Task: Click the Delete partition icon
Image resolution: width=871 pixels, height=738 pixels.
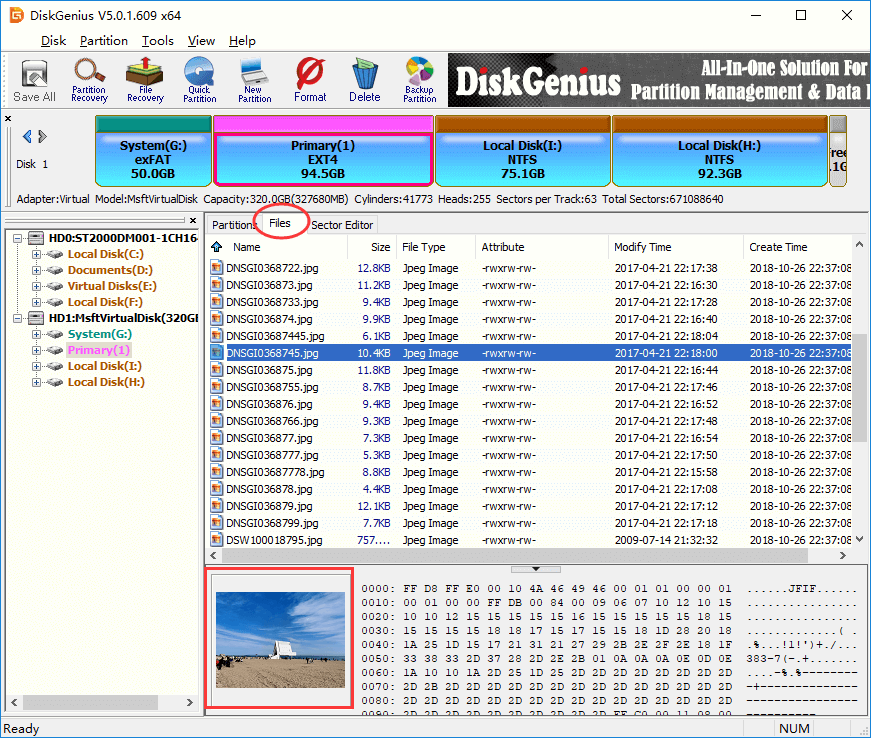Action: [364, 80]
